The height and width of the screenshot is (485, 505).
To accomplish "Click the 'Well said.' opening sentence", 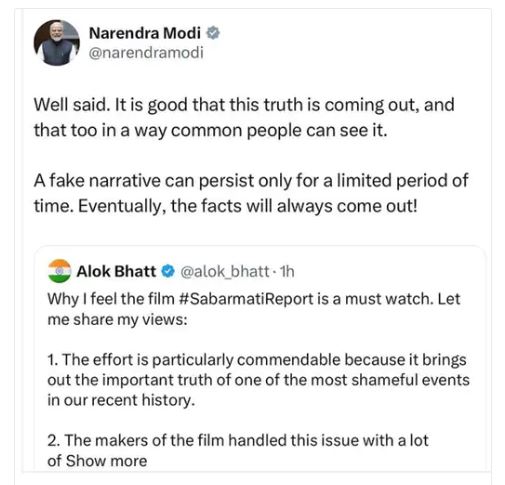I will [x=72, y=105].
